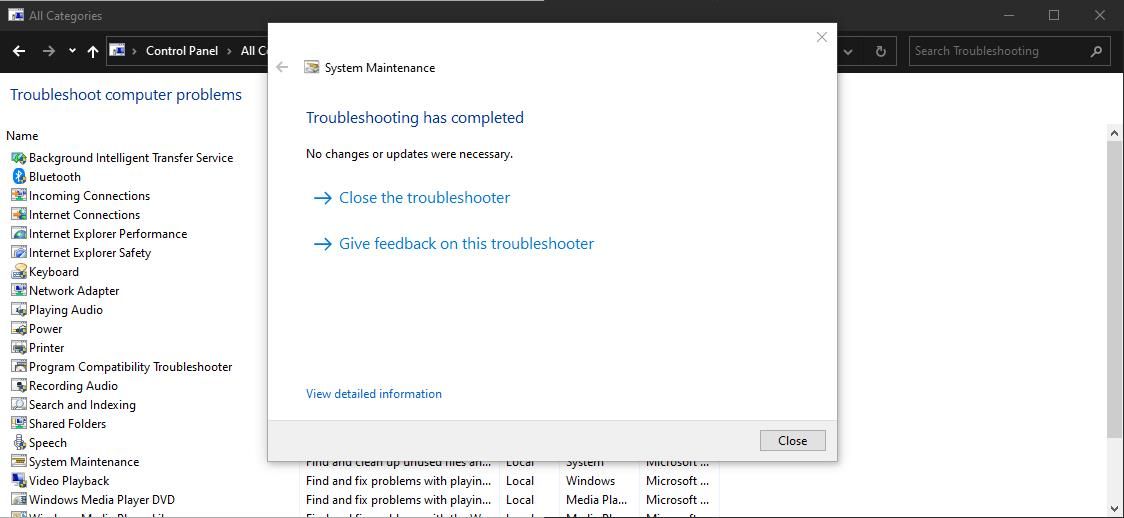
Task: Go back in Control Panel window
Action: coord(19,51)
